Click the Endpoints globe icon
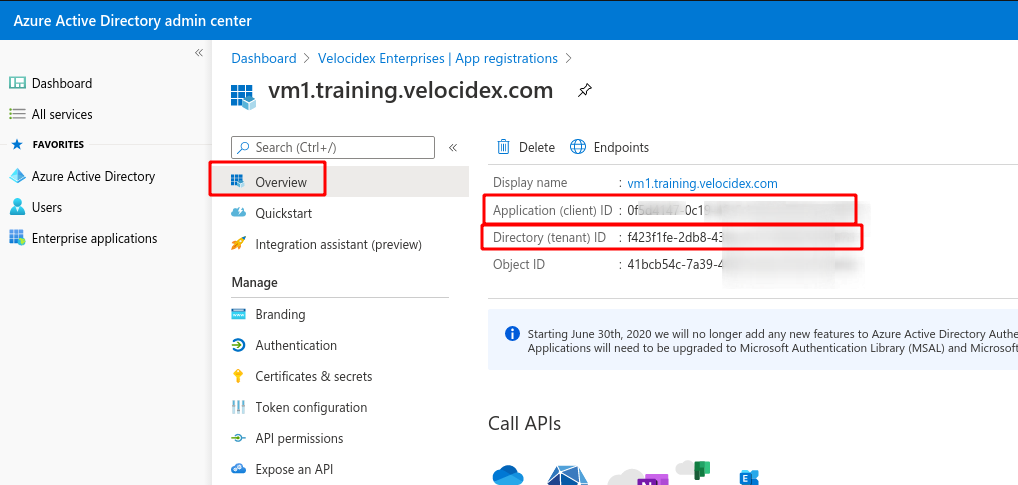1018x485 pixels. pos(578,147)
